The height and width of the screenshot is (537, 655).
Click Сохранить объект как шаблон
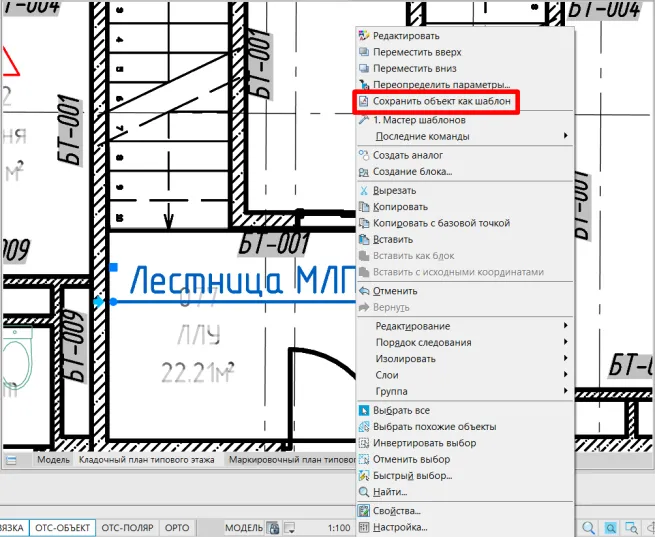pyautogui.click(x=441, y=103)
